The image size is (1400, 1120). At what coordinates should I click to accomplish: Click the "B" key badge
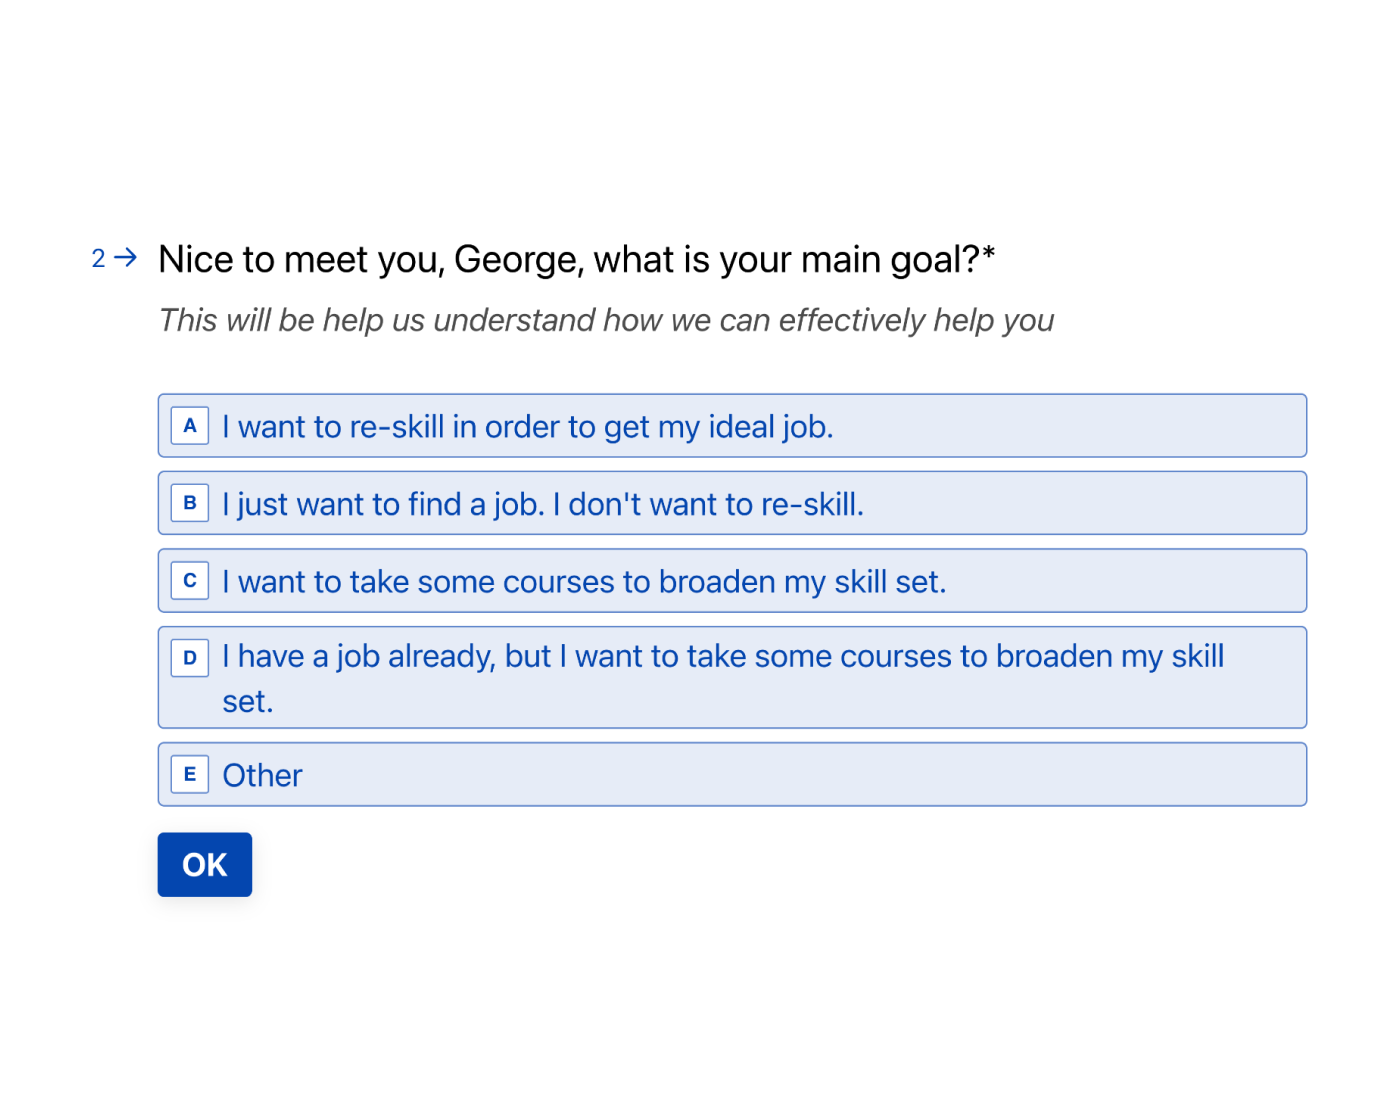pyautogui.click(x=190, y=503)
